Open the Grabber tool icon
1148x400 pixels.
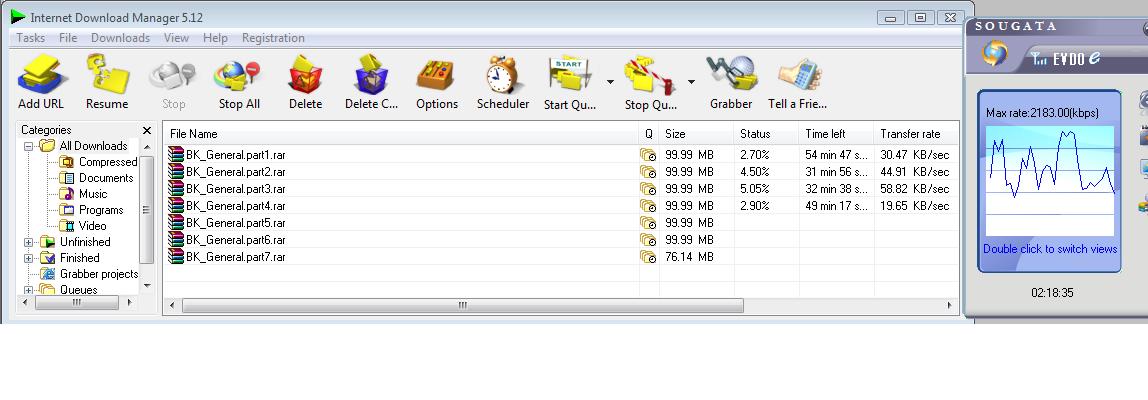click(x=731, y=75)
